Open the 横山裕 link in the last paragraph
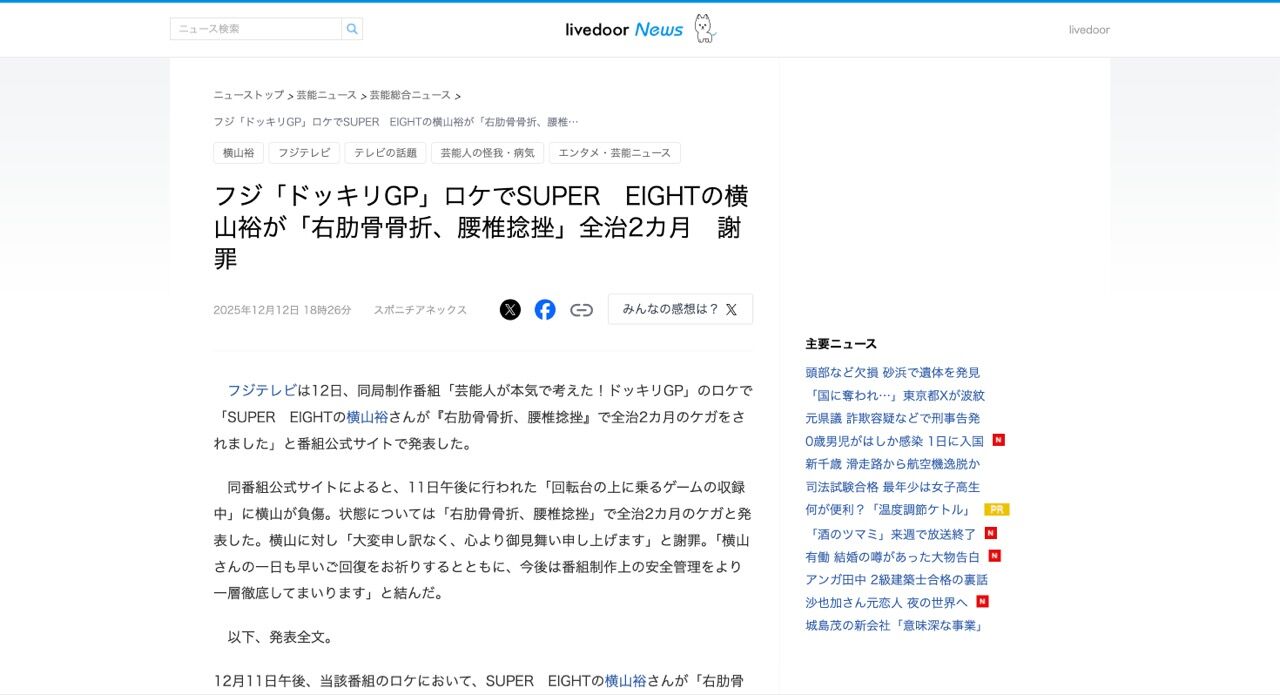The height and width of the screenshot is (695, 1280). click(626, 681)
